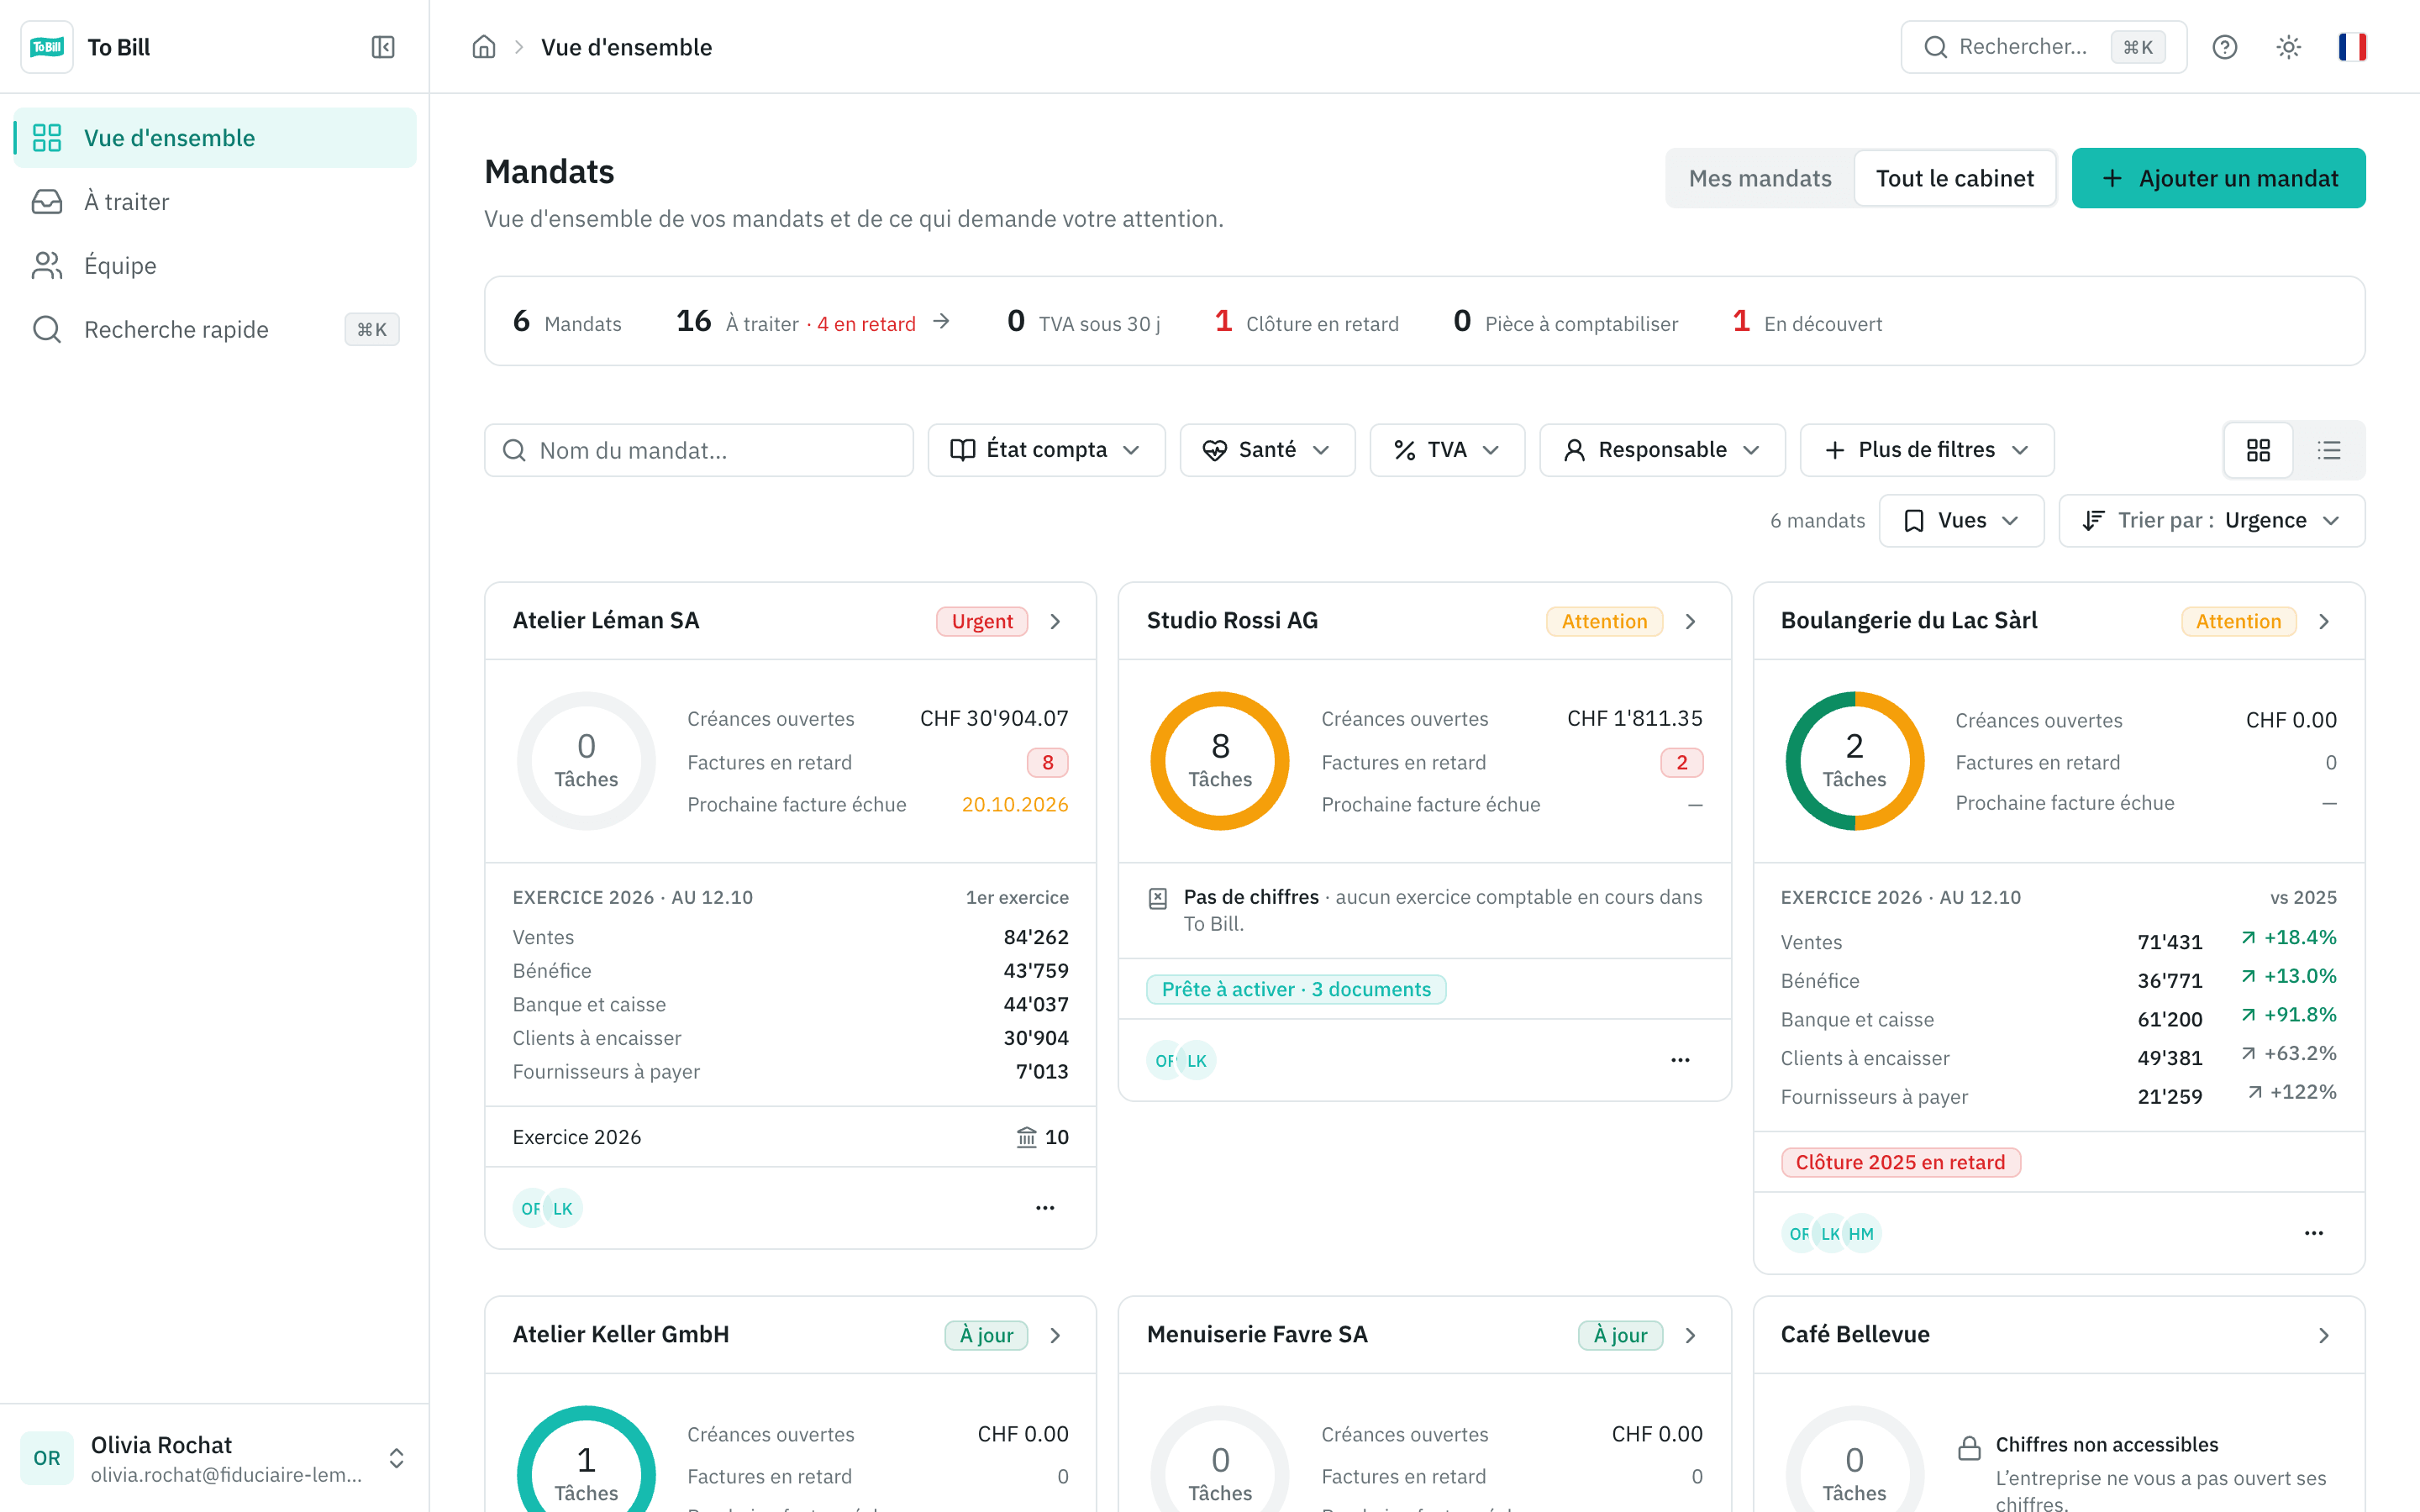Expand Plus de filtres dropdown

click(1927, 450)
